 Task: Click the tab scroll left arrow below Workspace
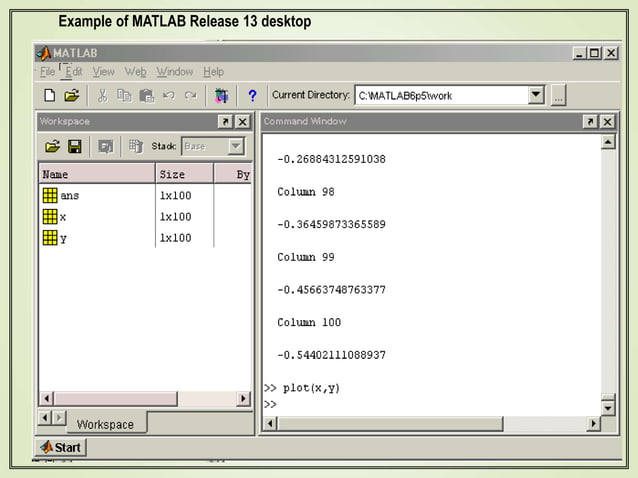pos(45,417)
